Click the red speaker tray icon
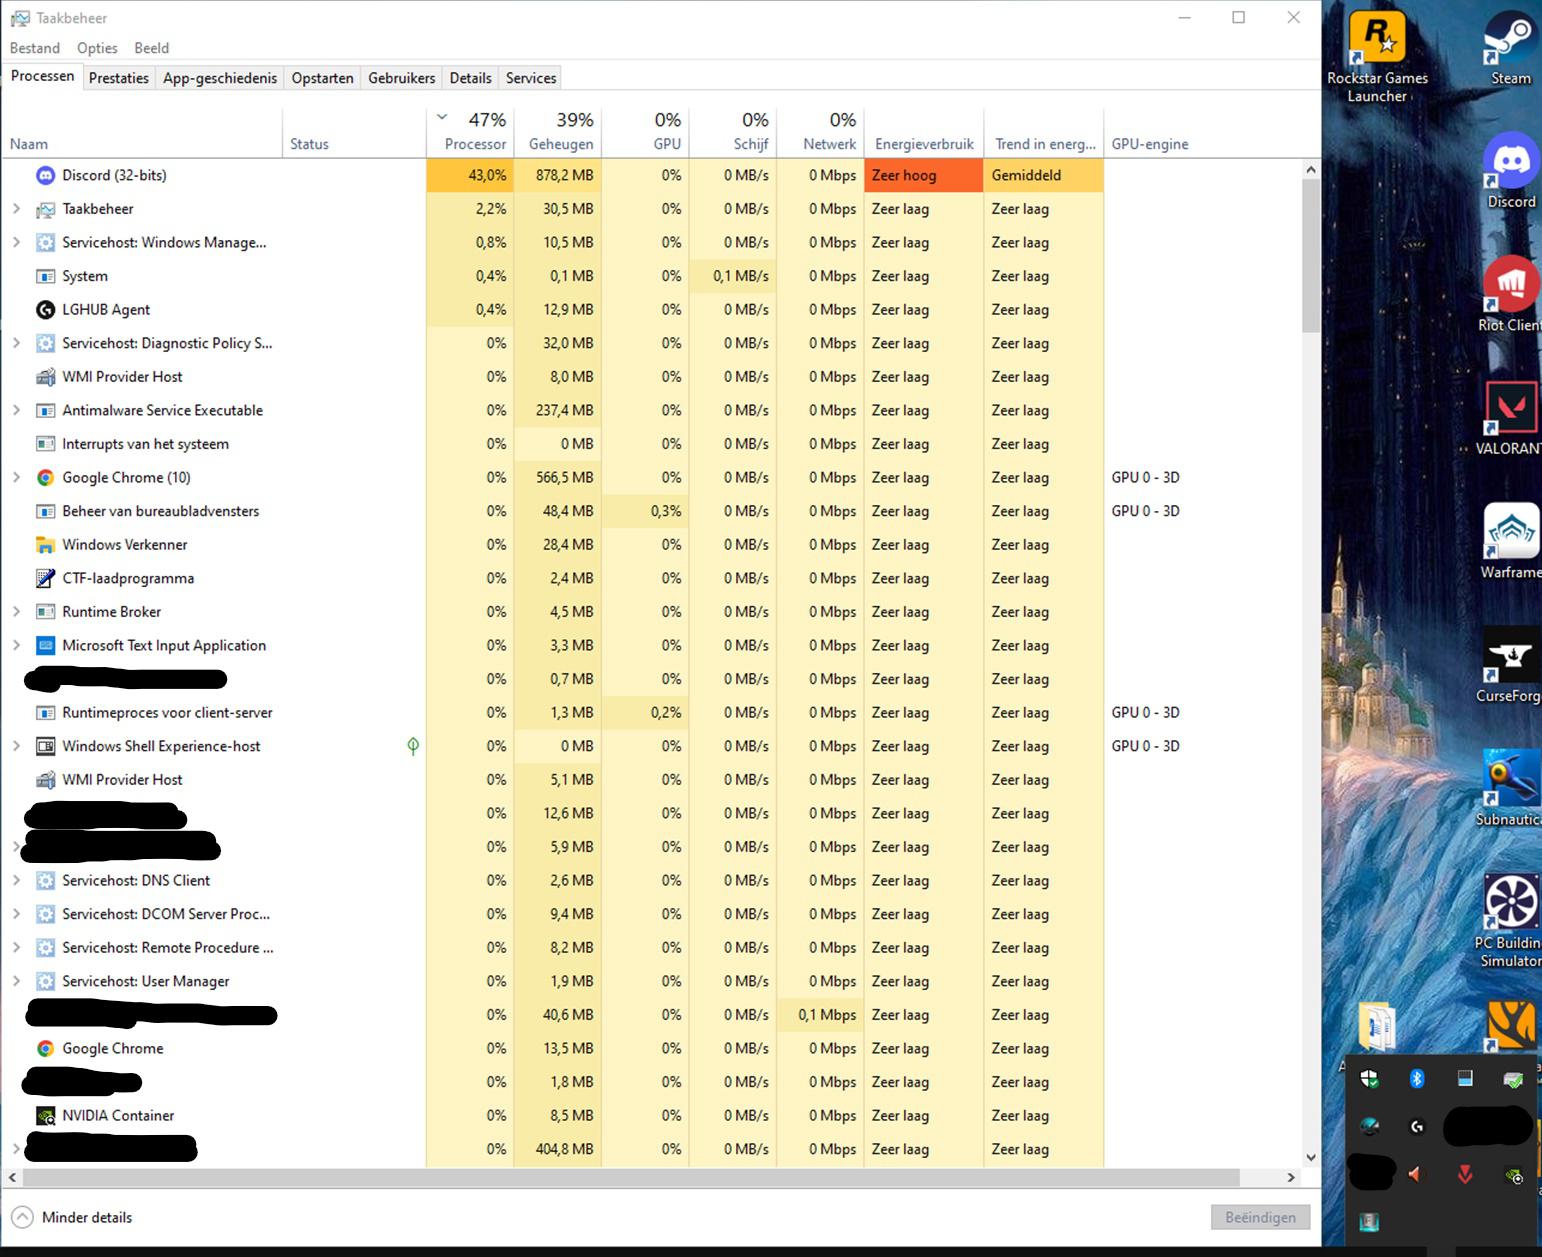The height and width of the screenshot is (1257, 1542). (1415, 1174)
